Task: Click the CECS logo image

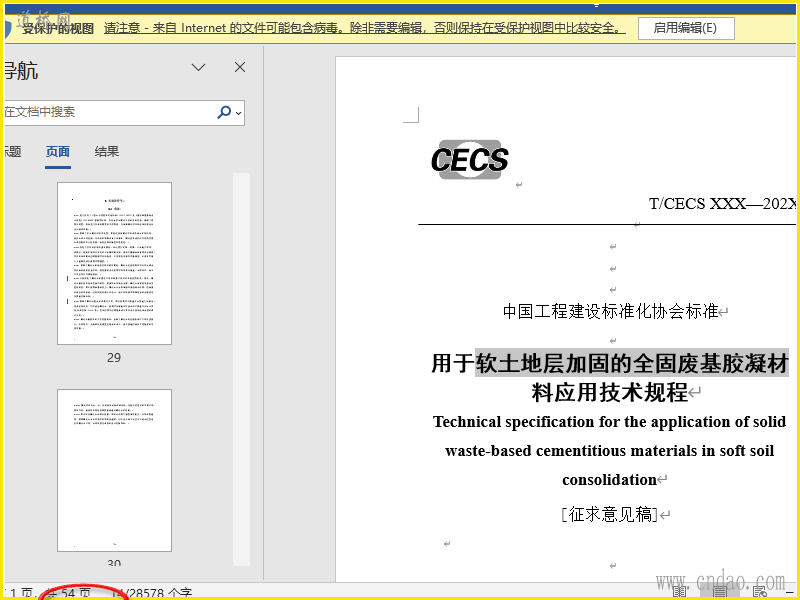Action: [470, 160]
